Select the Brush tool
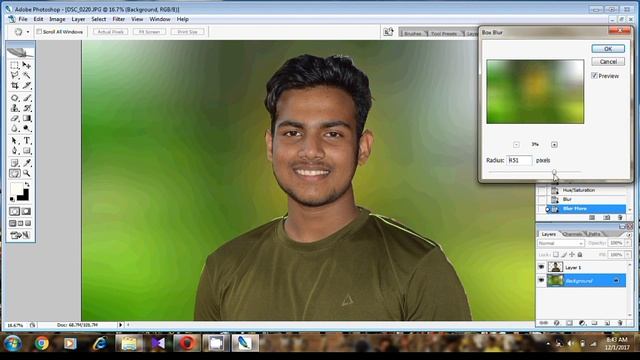Image resolution: width=640 pixels, height=360 pixels. click(x=27, y=98)
